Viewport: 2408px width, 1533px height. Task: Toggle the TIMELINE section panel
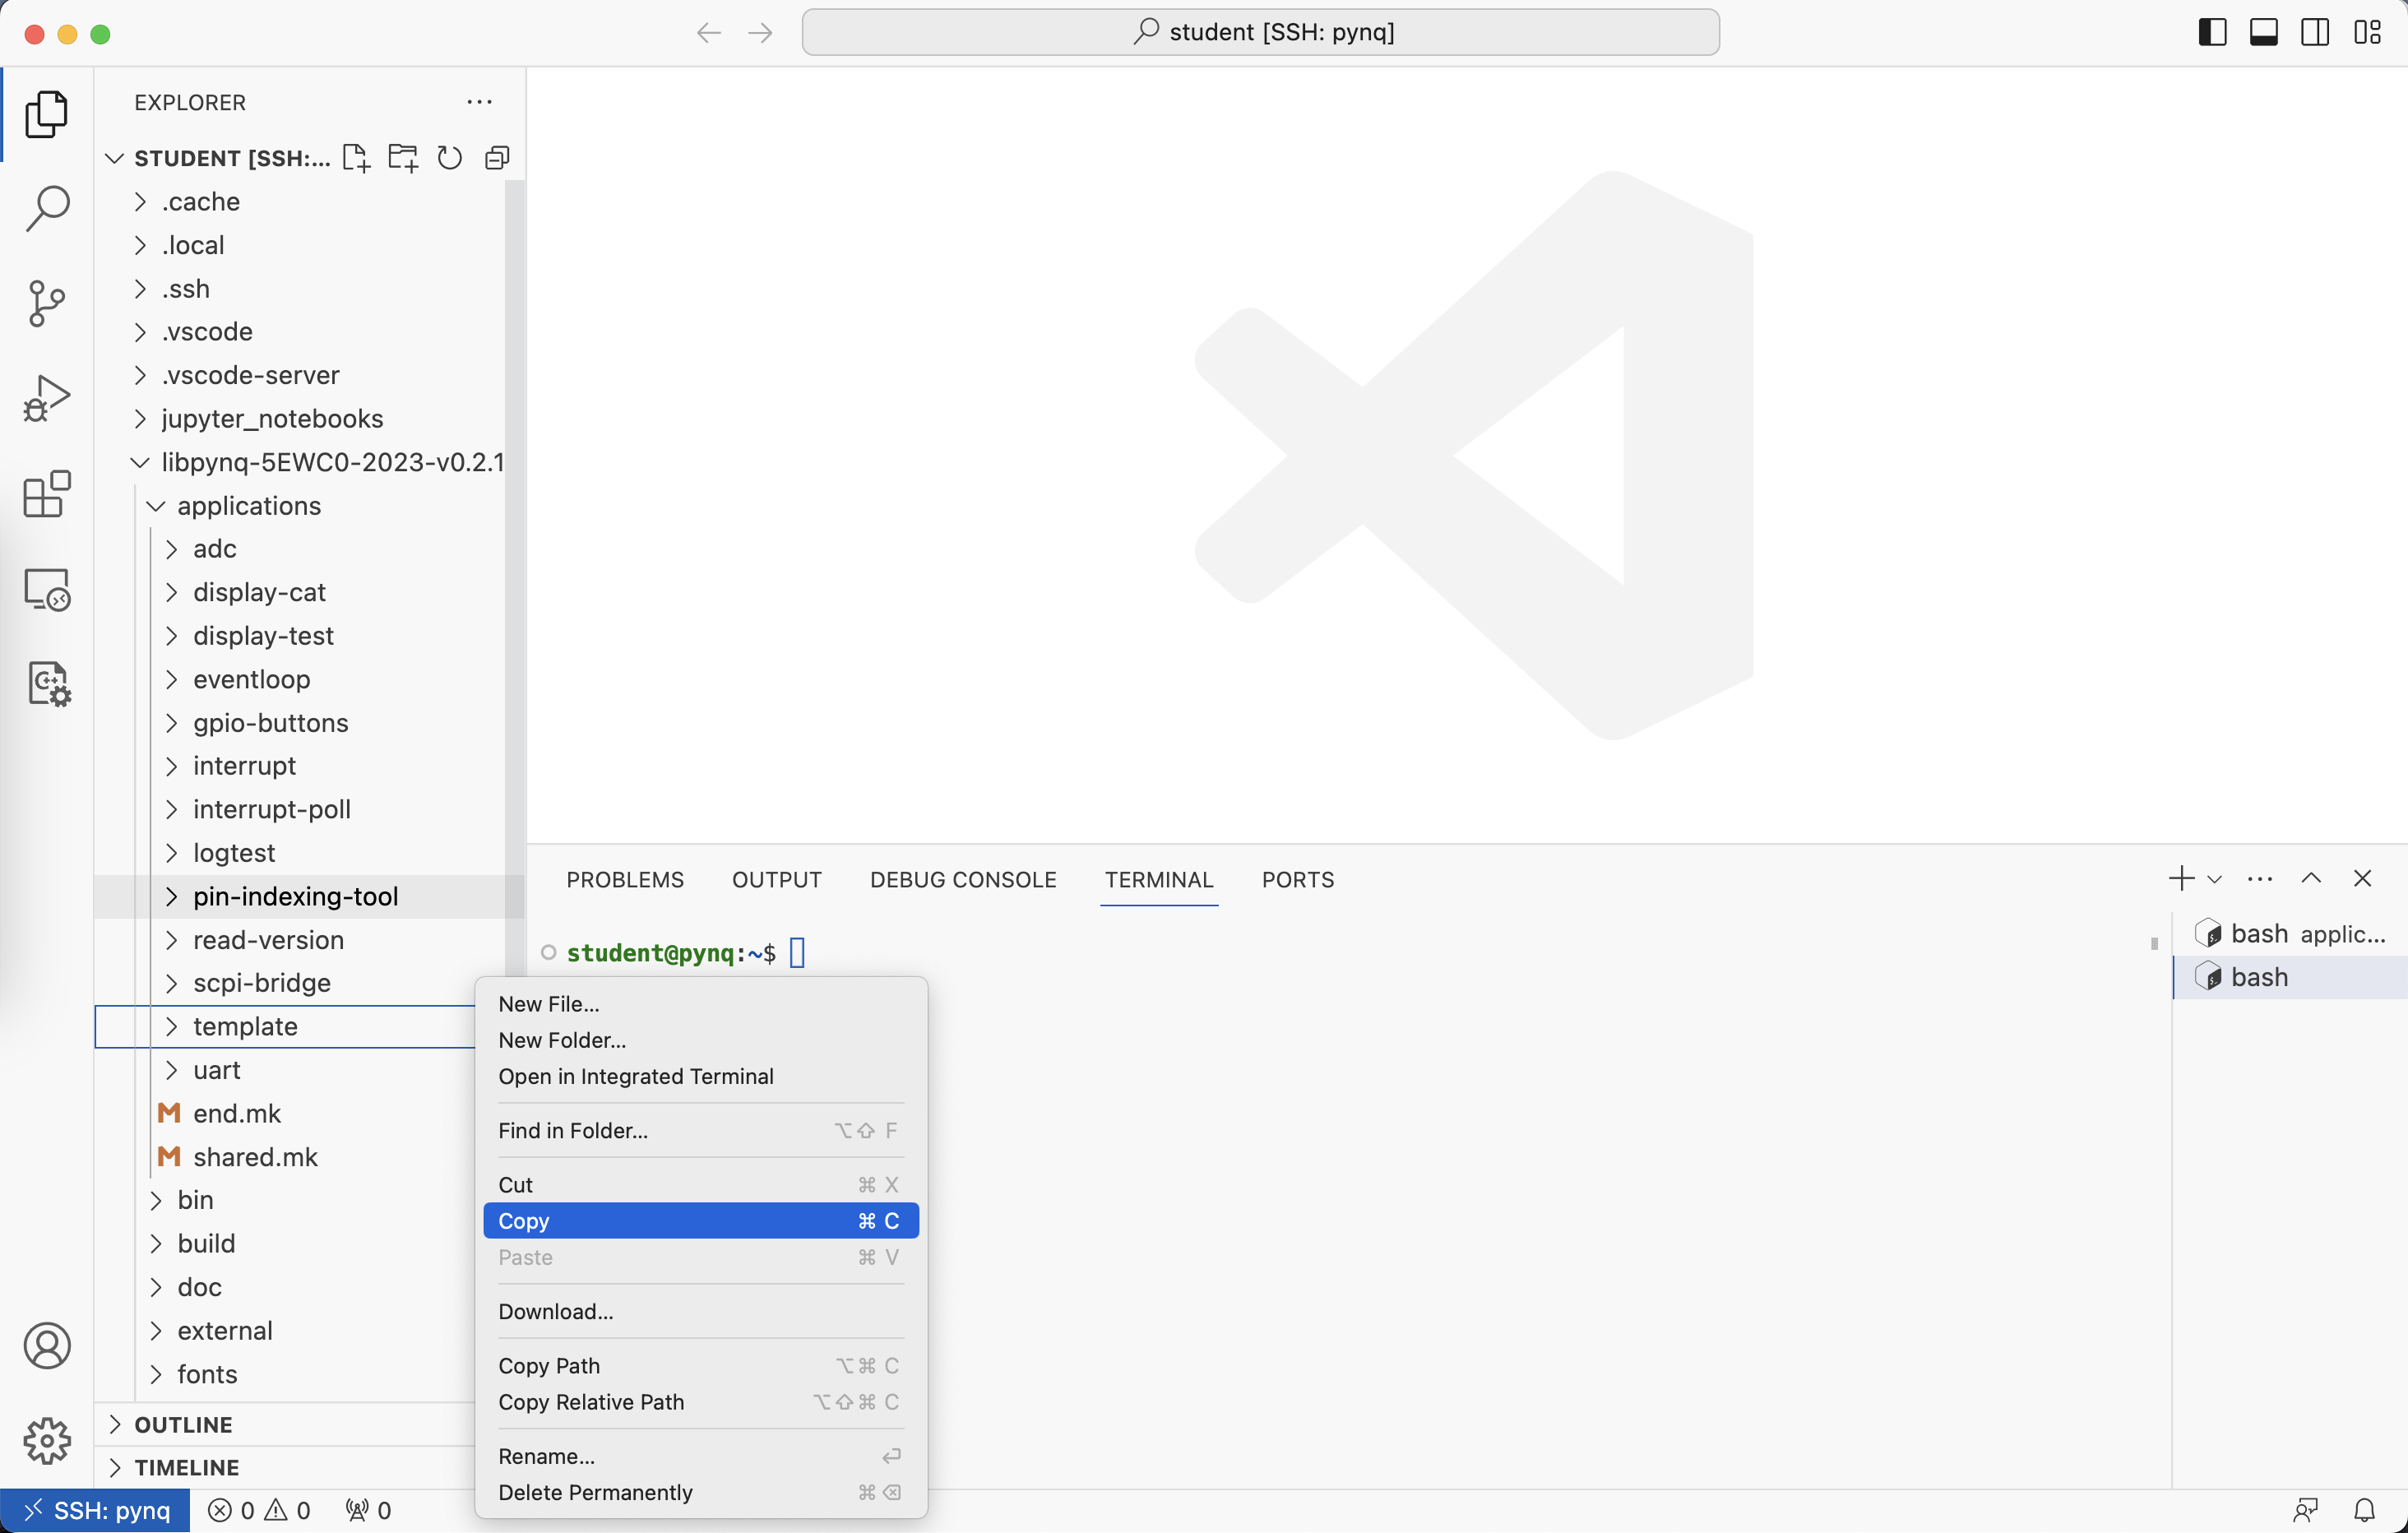tap(188, 1468)
